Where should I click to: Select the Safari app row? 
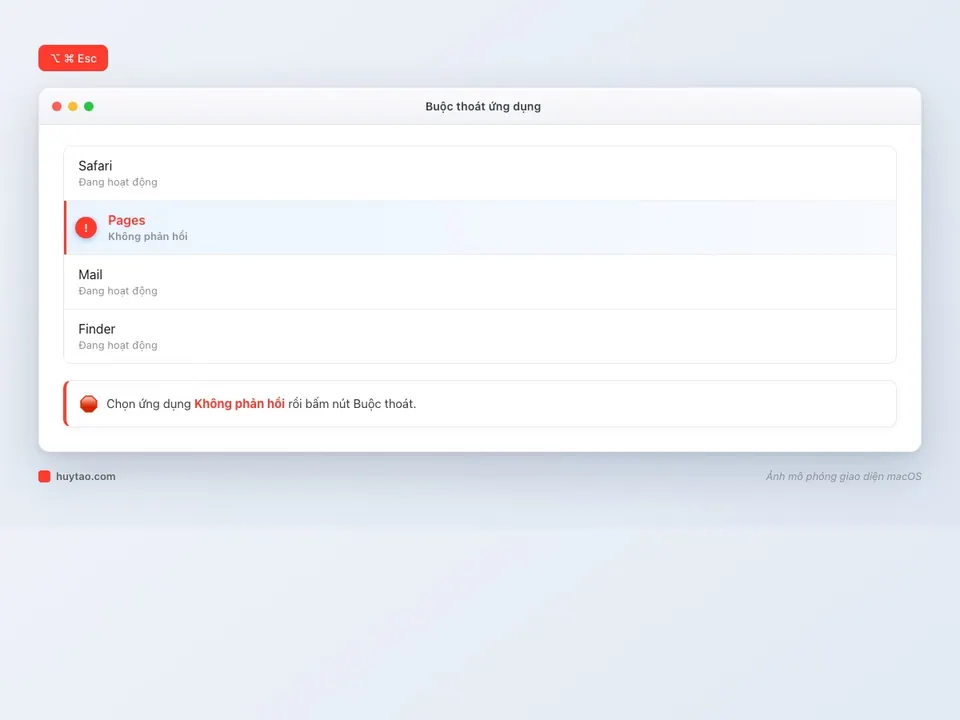click(x=480, y=173)
